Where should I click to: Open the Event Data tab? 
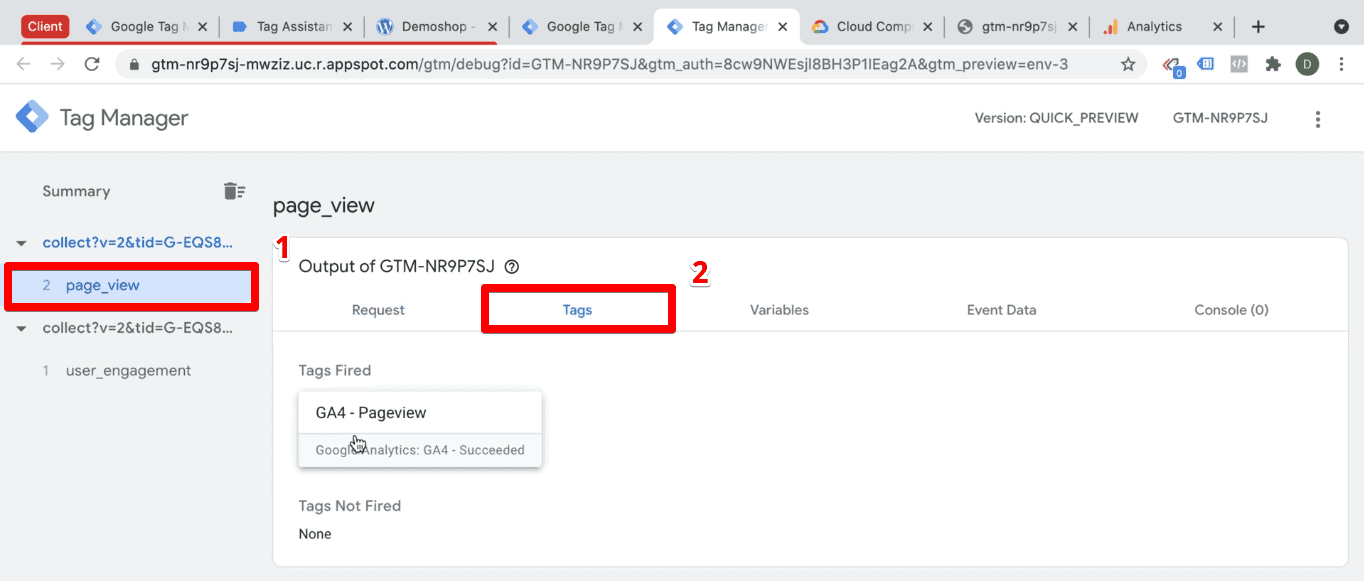[x=1001, y=309]
